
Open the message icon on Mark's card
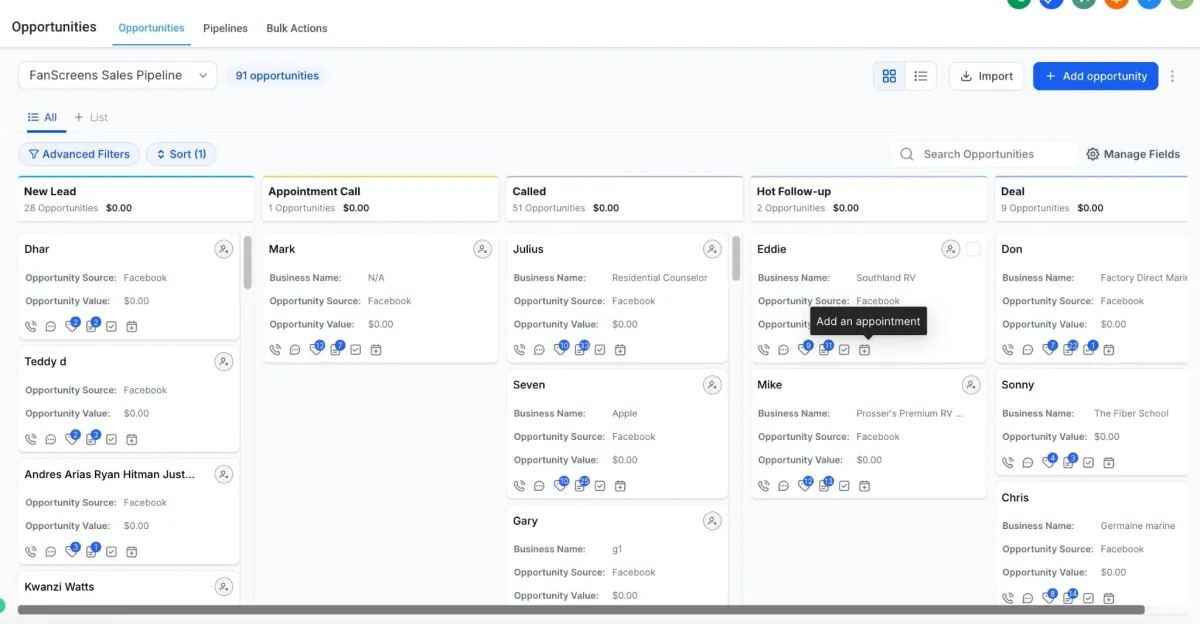[295, 350]
